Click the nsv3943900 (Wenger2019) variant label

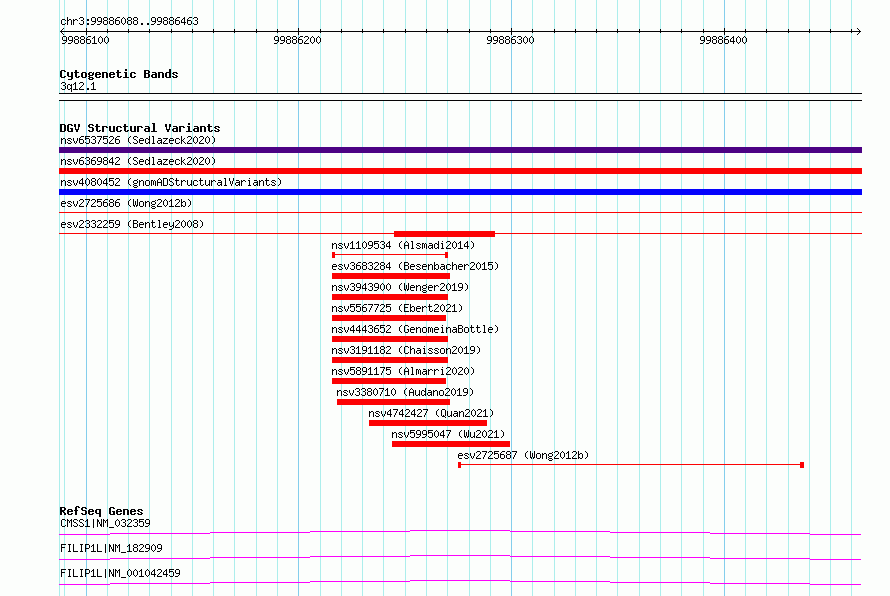click(400, 287)
